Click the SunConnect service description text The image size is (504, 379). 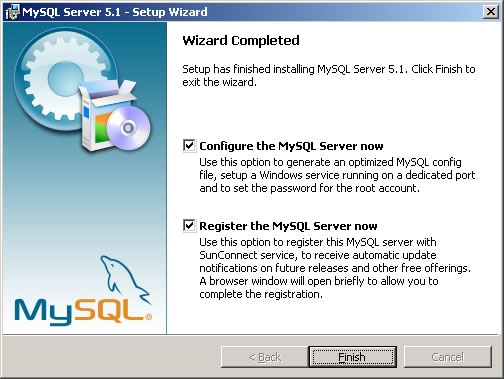335,268
